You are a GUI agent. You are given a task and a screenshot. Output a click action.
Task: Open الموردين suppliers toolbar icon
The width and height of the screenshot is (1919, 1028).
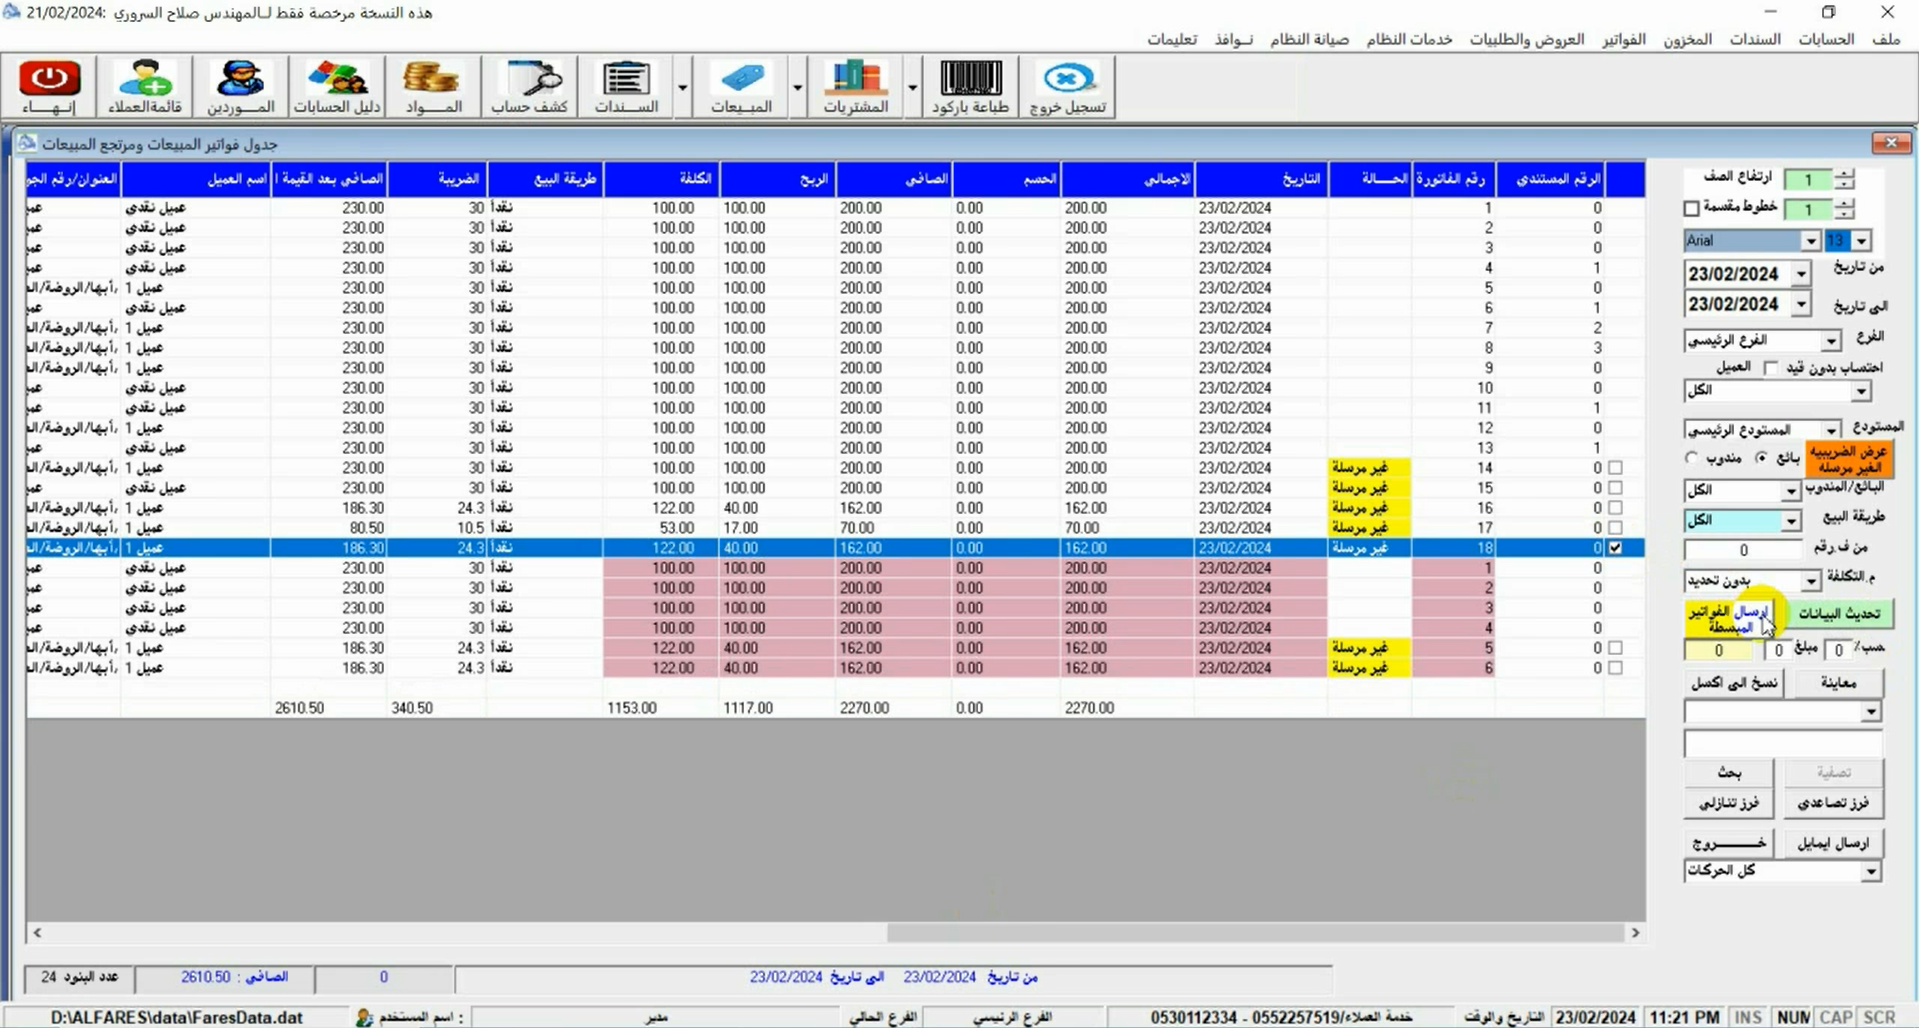pos(240,87)
